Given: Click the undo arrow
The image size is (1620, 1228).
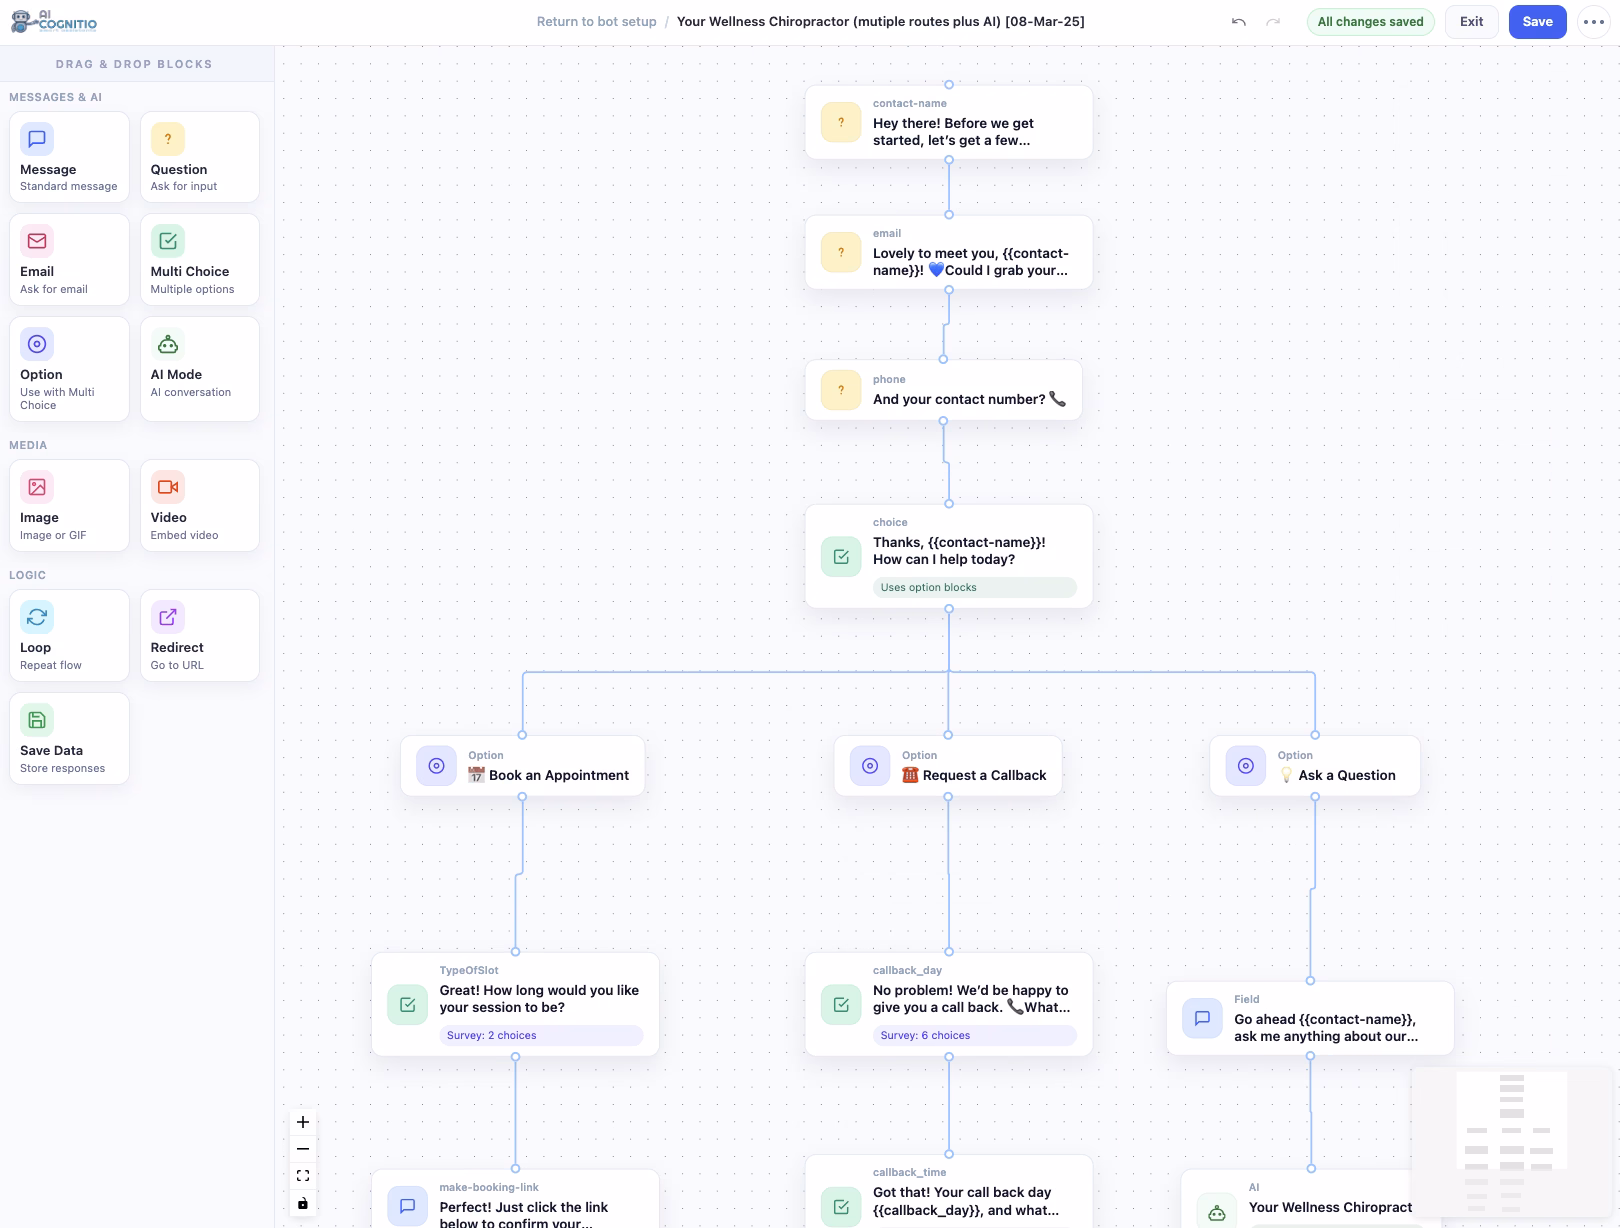Looking at the screenshot, I should coord(1239,22).
